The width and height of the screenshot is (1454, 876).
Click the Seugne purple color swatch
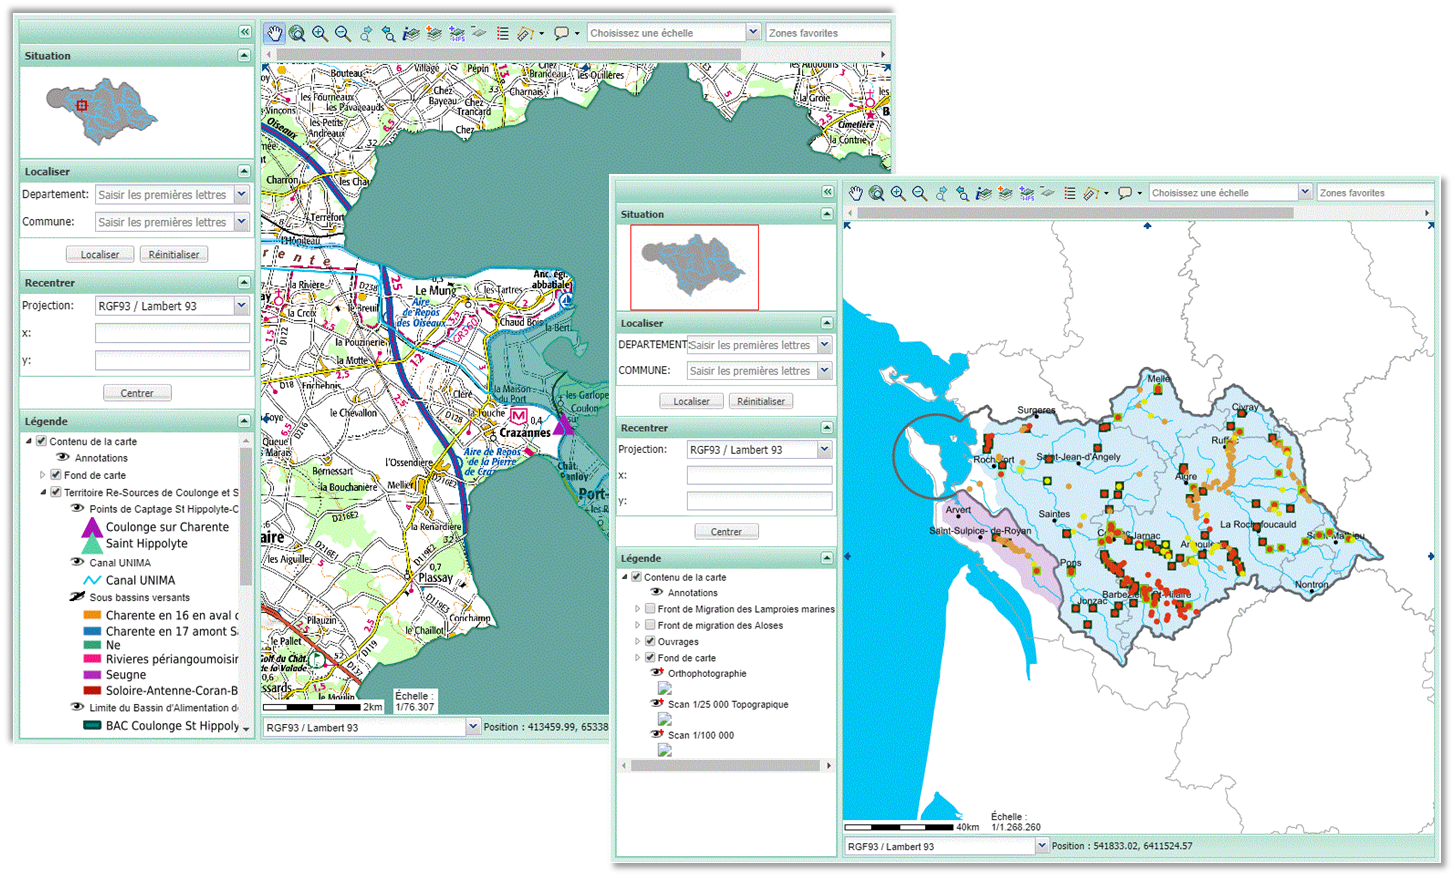[92, 675]
